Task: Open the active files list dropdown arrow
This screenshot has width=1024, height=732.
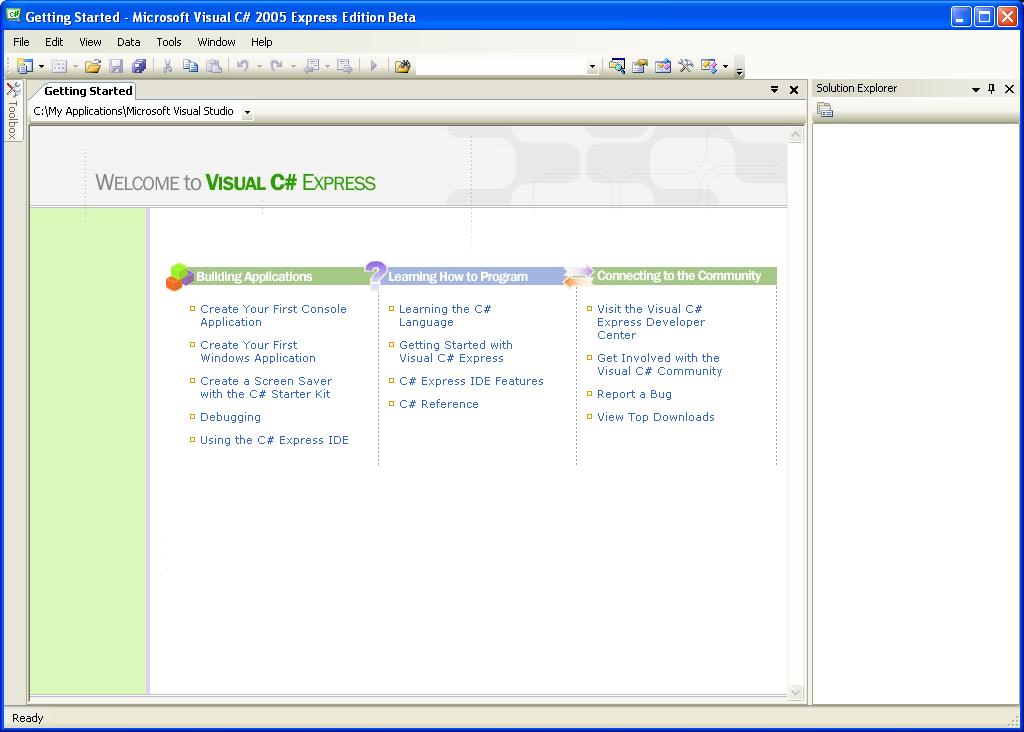Action: pyautogui.click(x=775, y=89)
